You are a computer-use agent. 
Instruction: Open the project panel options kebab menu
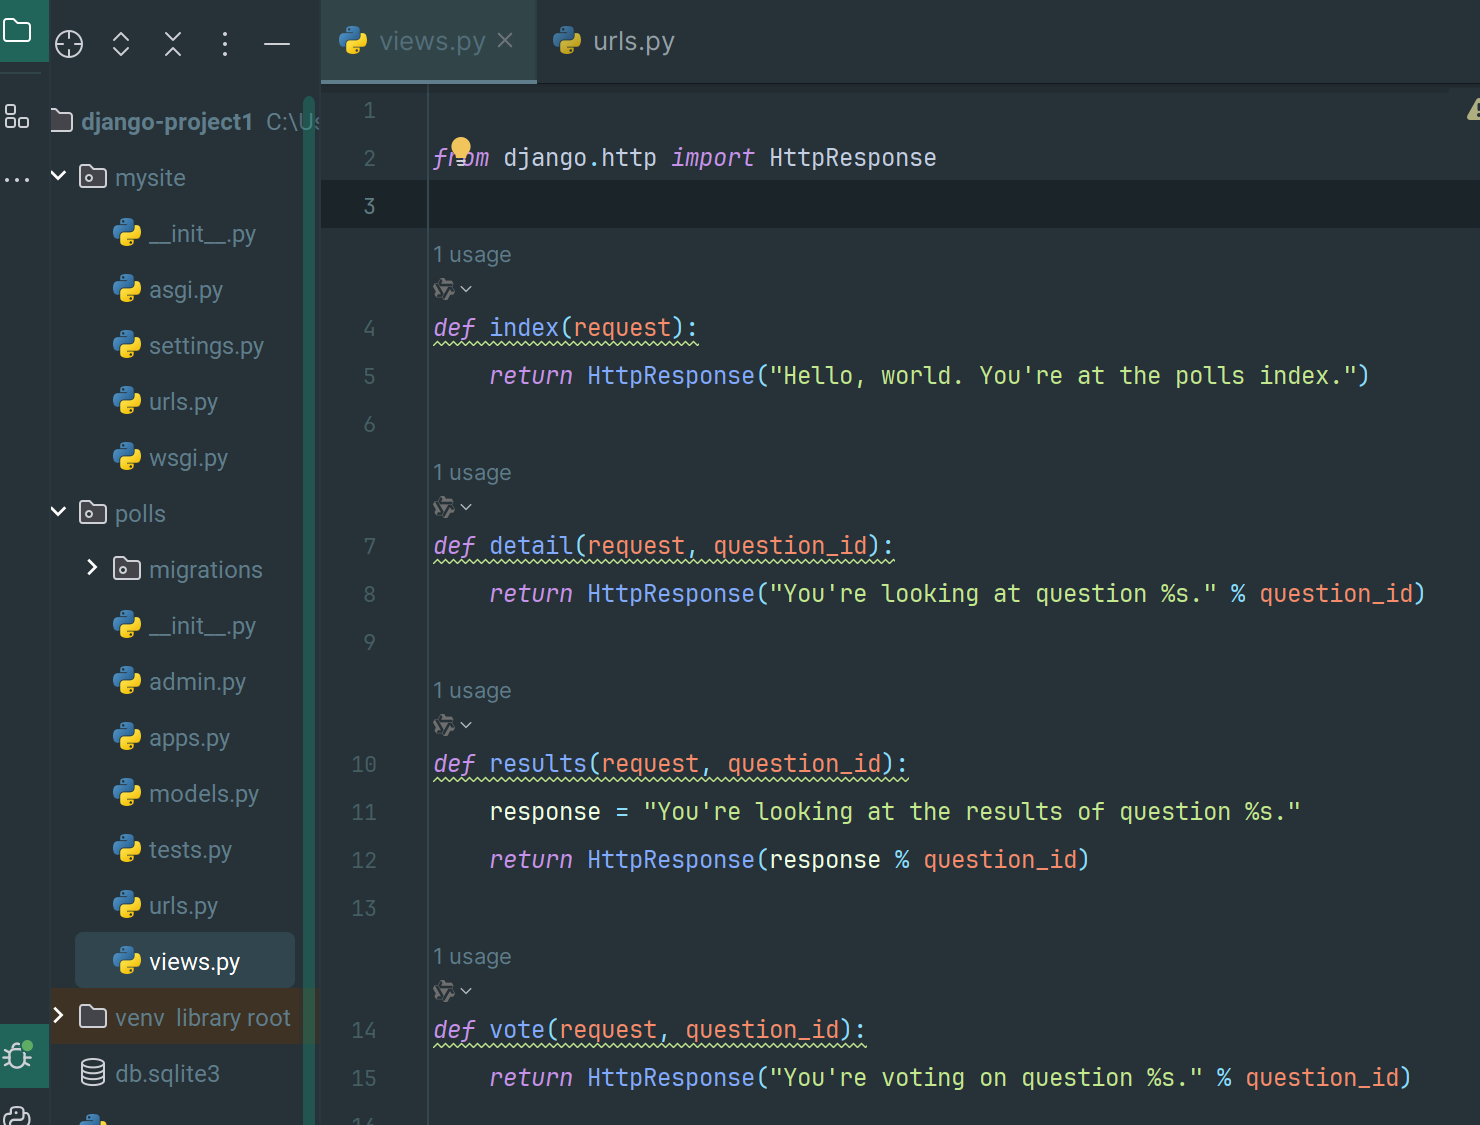point(225,44)
